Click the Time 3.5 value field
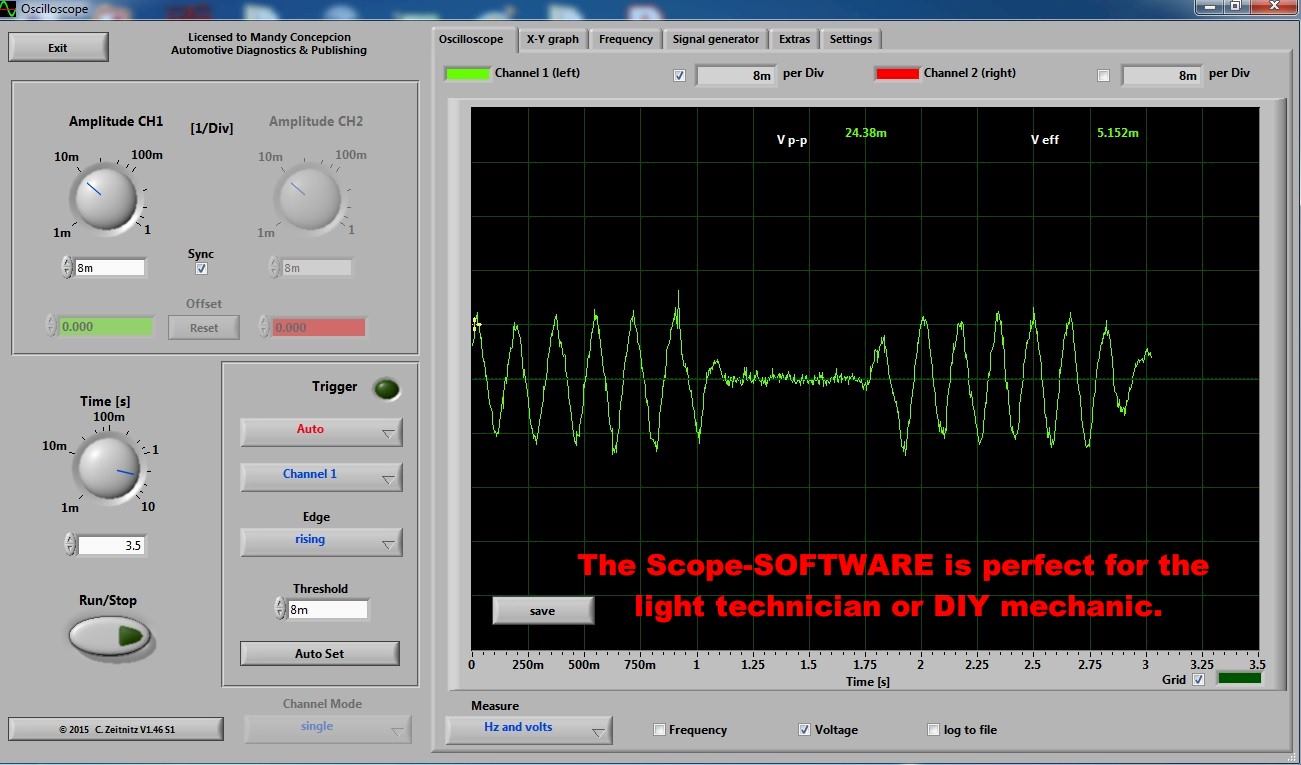This screenshot has width=1301, height=765. point(112,545)
